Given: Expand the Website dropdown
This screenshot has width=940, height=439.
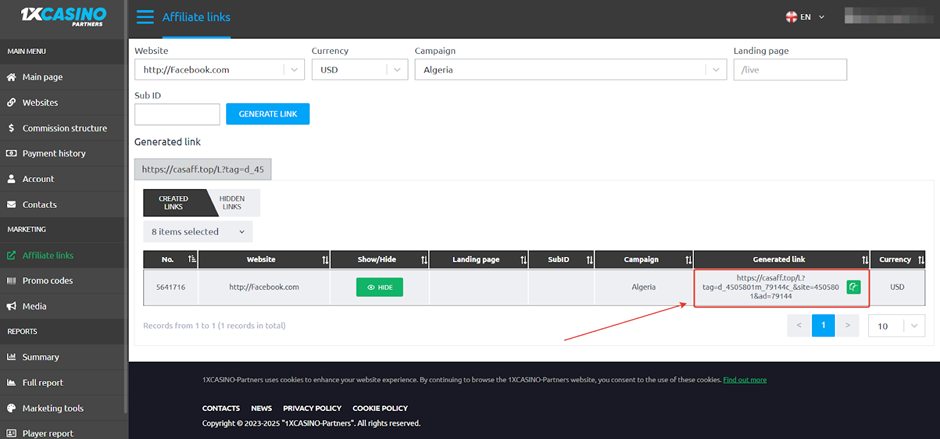Looking at the screenshot, I should [293, 70].
